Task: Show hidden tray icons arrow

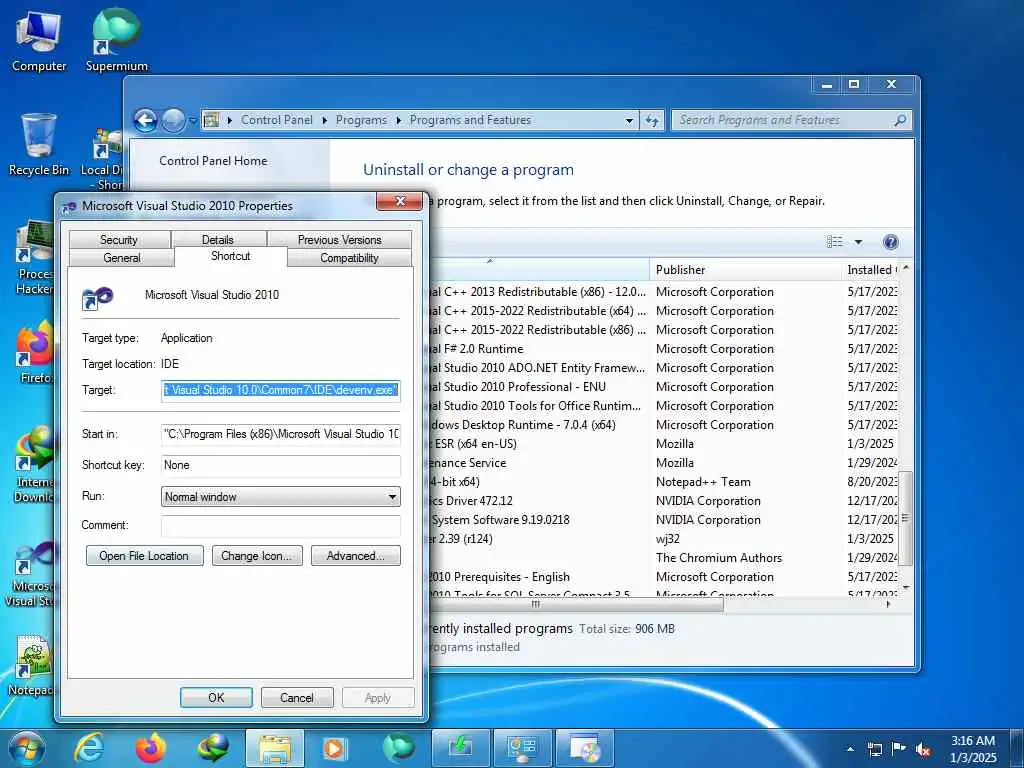Action: pyautogui.click(x=850, y=749)
